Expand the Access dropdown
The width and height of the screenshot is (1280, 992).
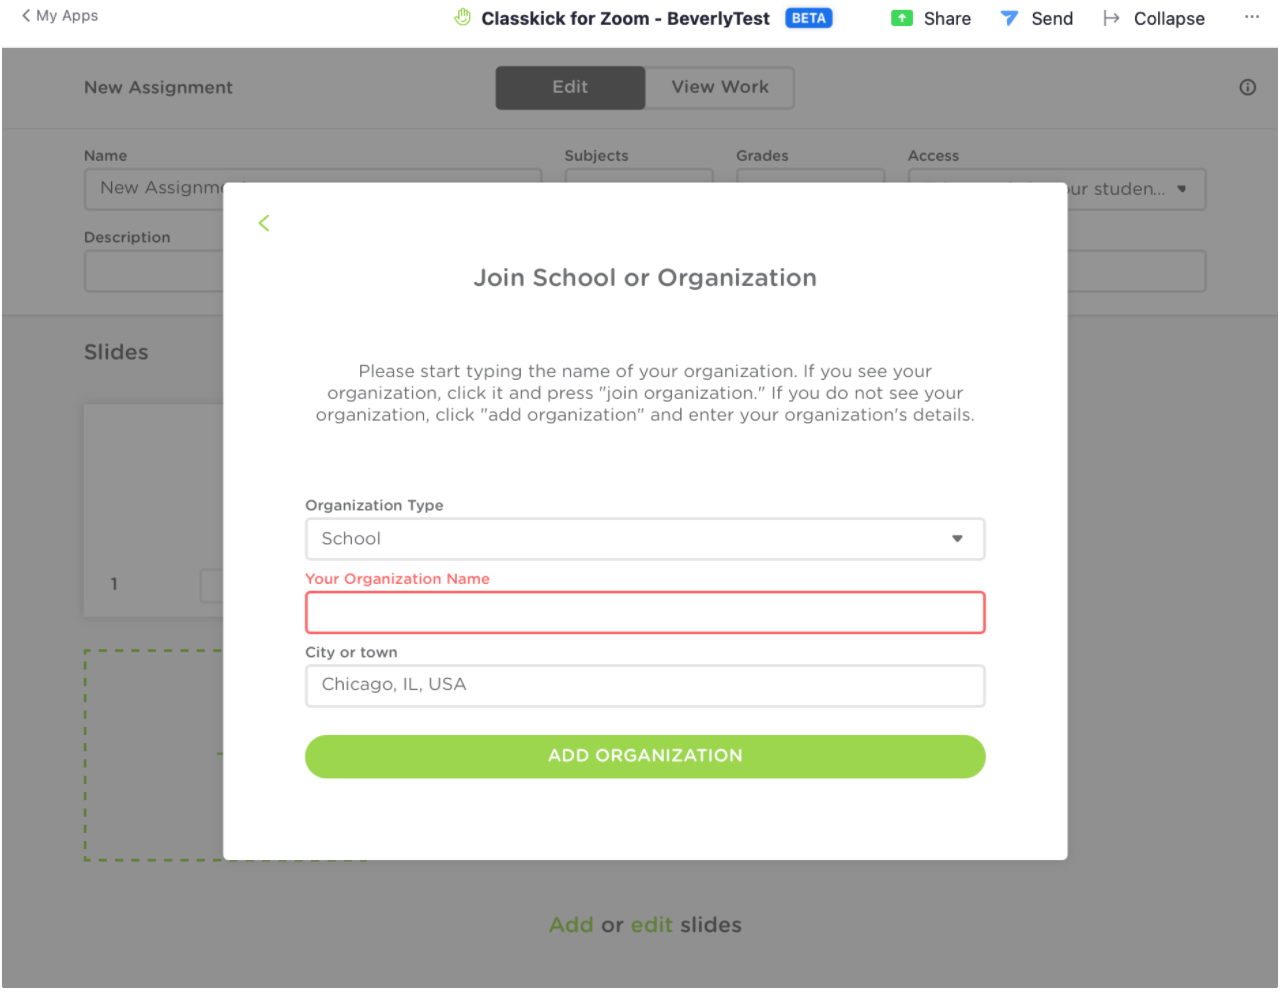[x=1182, y=189]
